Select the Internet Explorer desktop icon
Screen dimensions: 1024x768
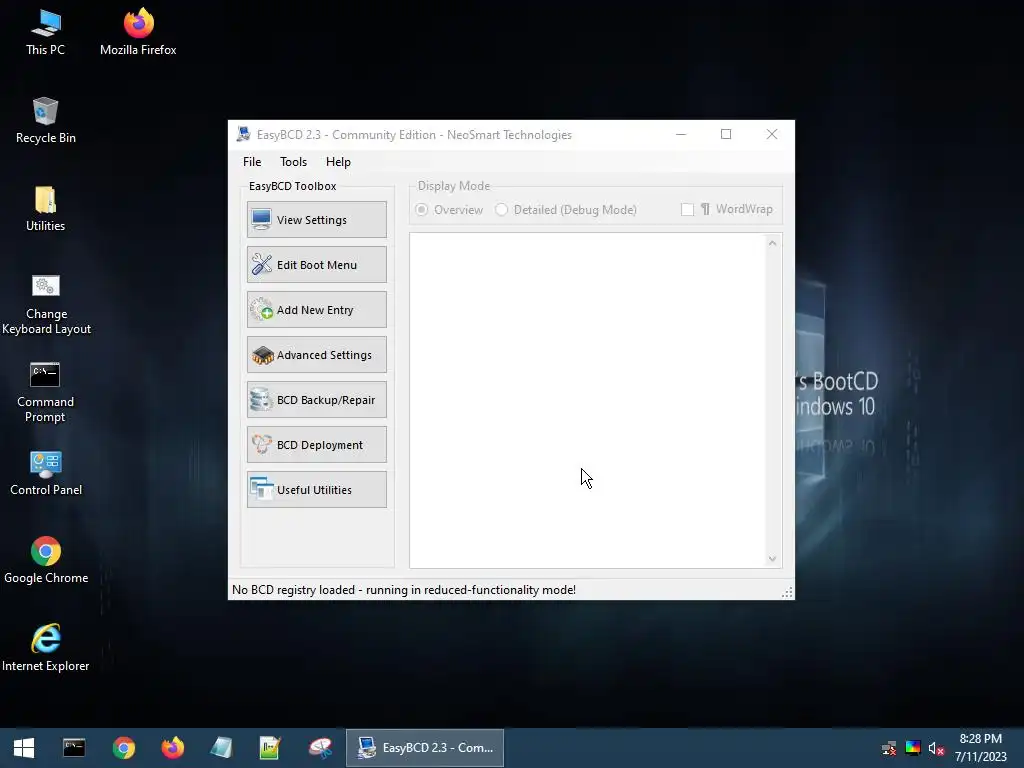(x=46, y=648)
